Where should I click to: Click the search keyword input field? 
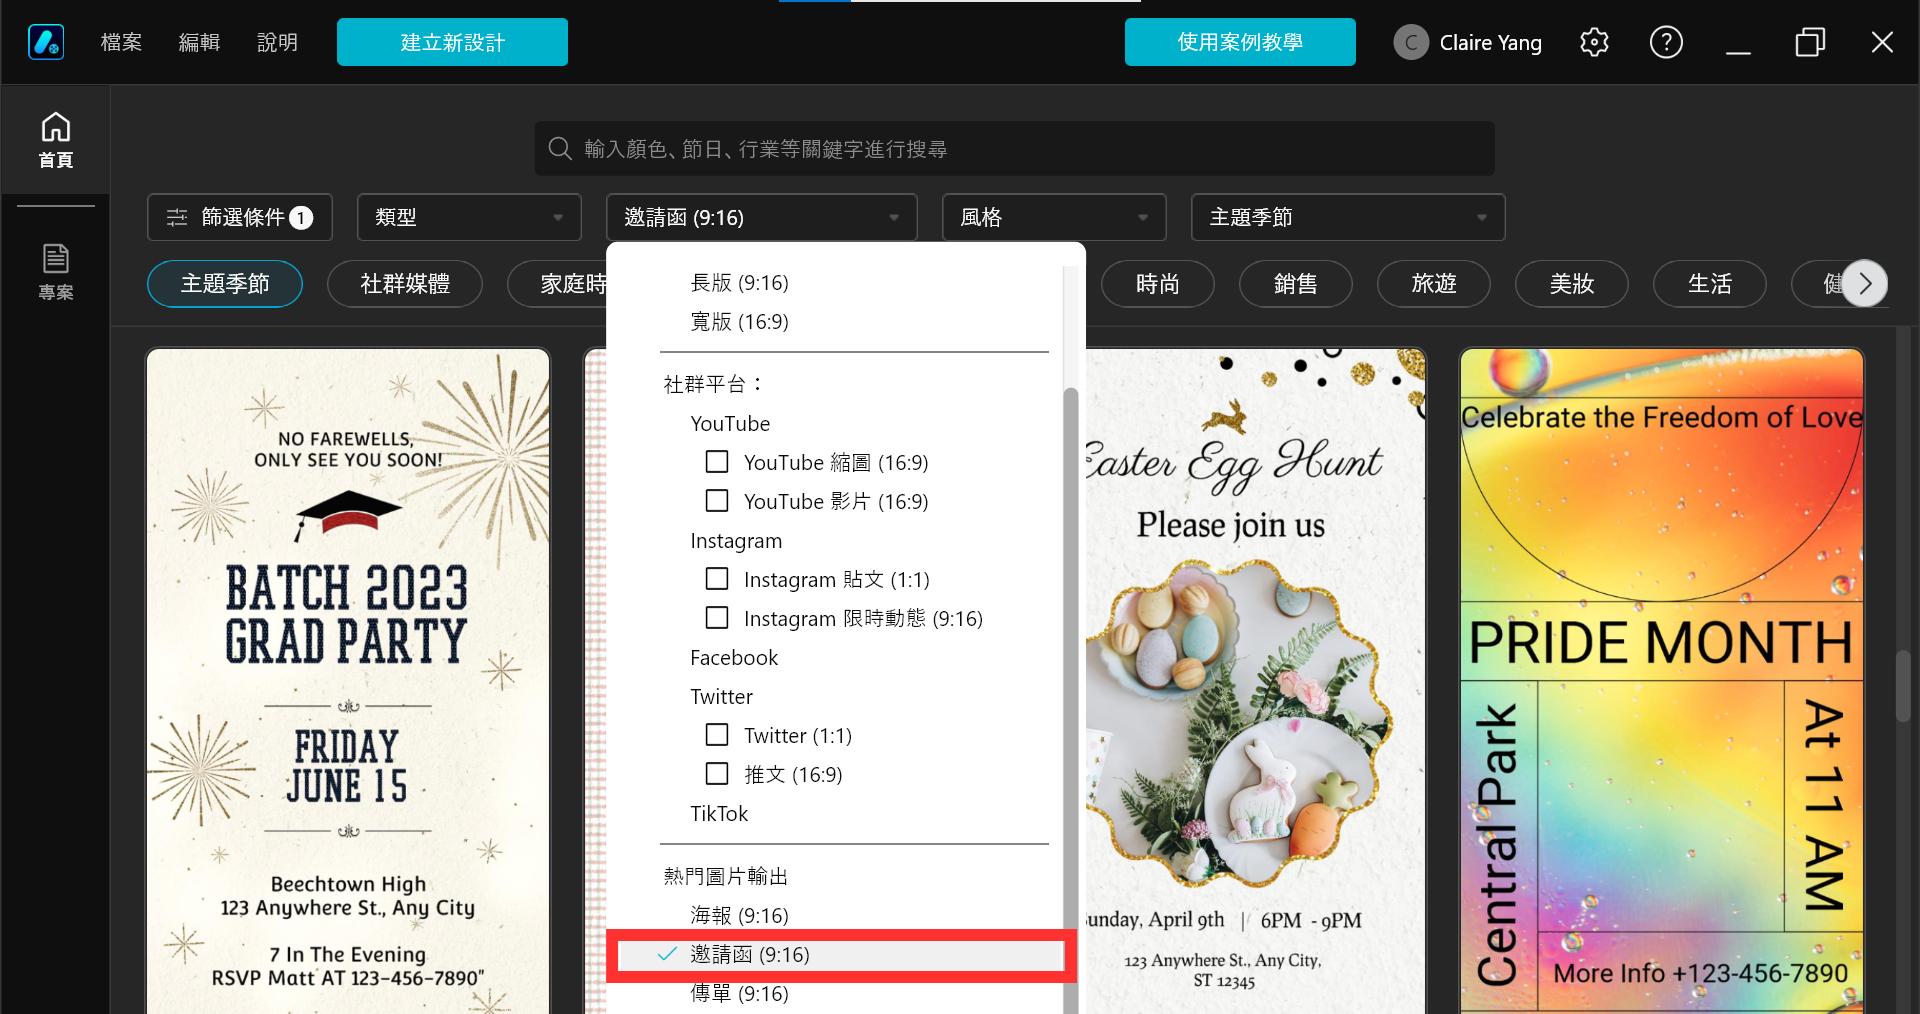(x=1014, y=149)
